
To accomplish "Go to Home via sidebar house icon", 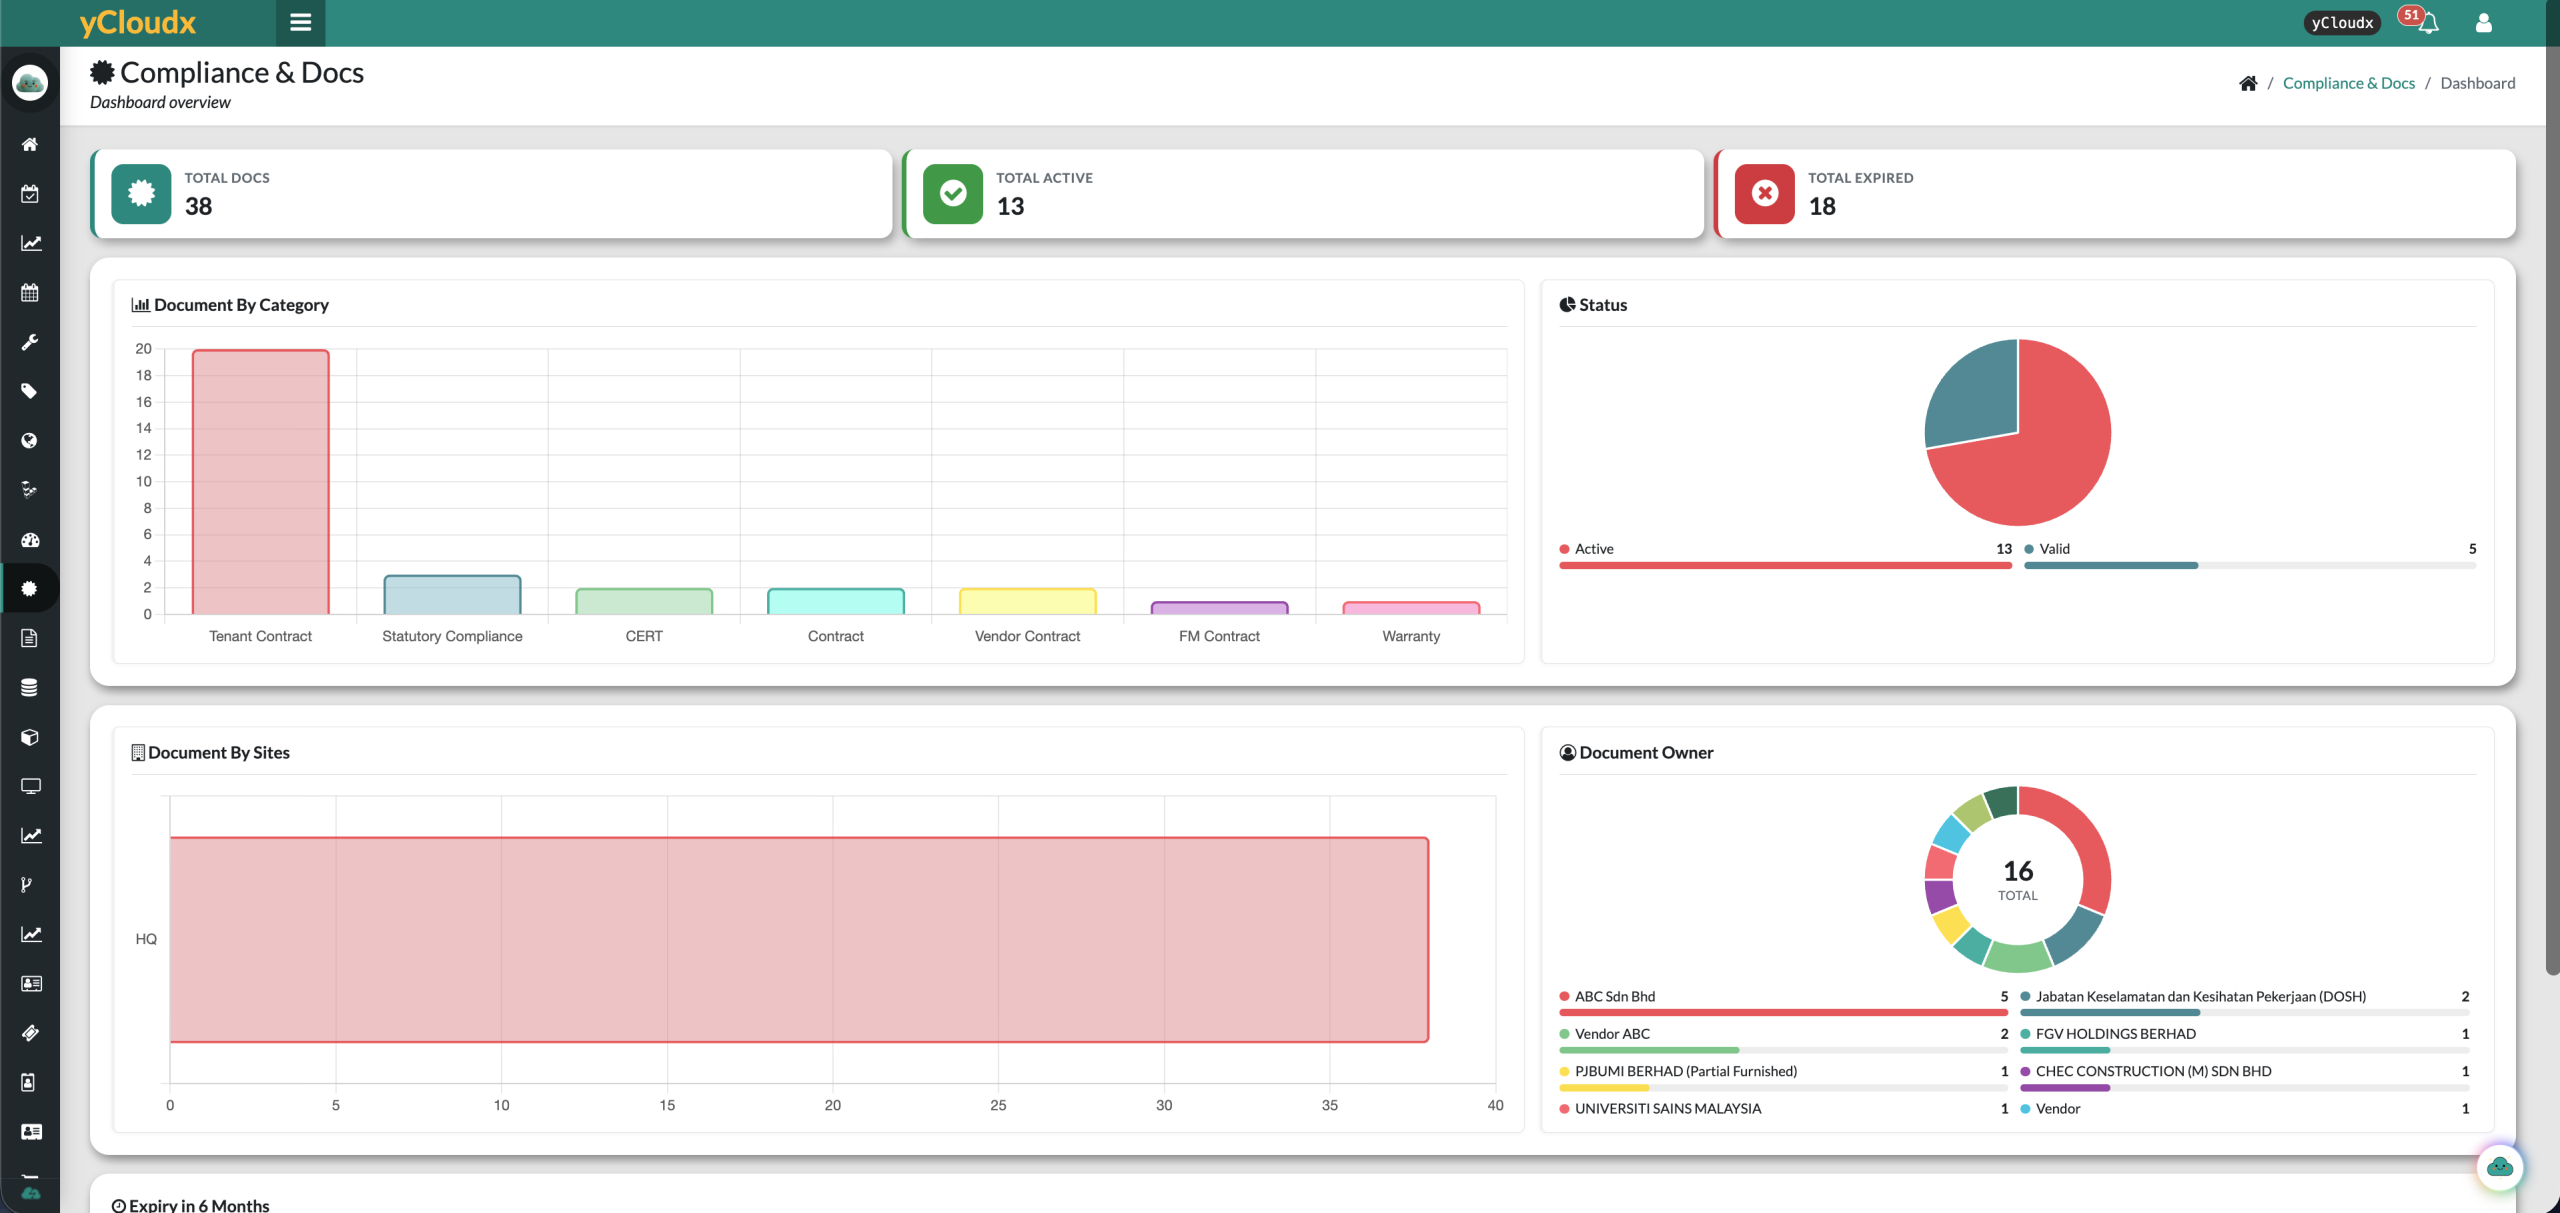I will pyautogui.click(x=30, y=144).
